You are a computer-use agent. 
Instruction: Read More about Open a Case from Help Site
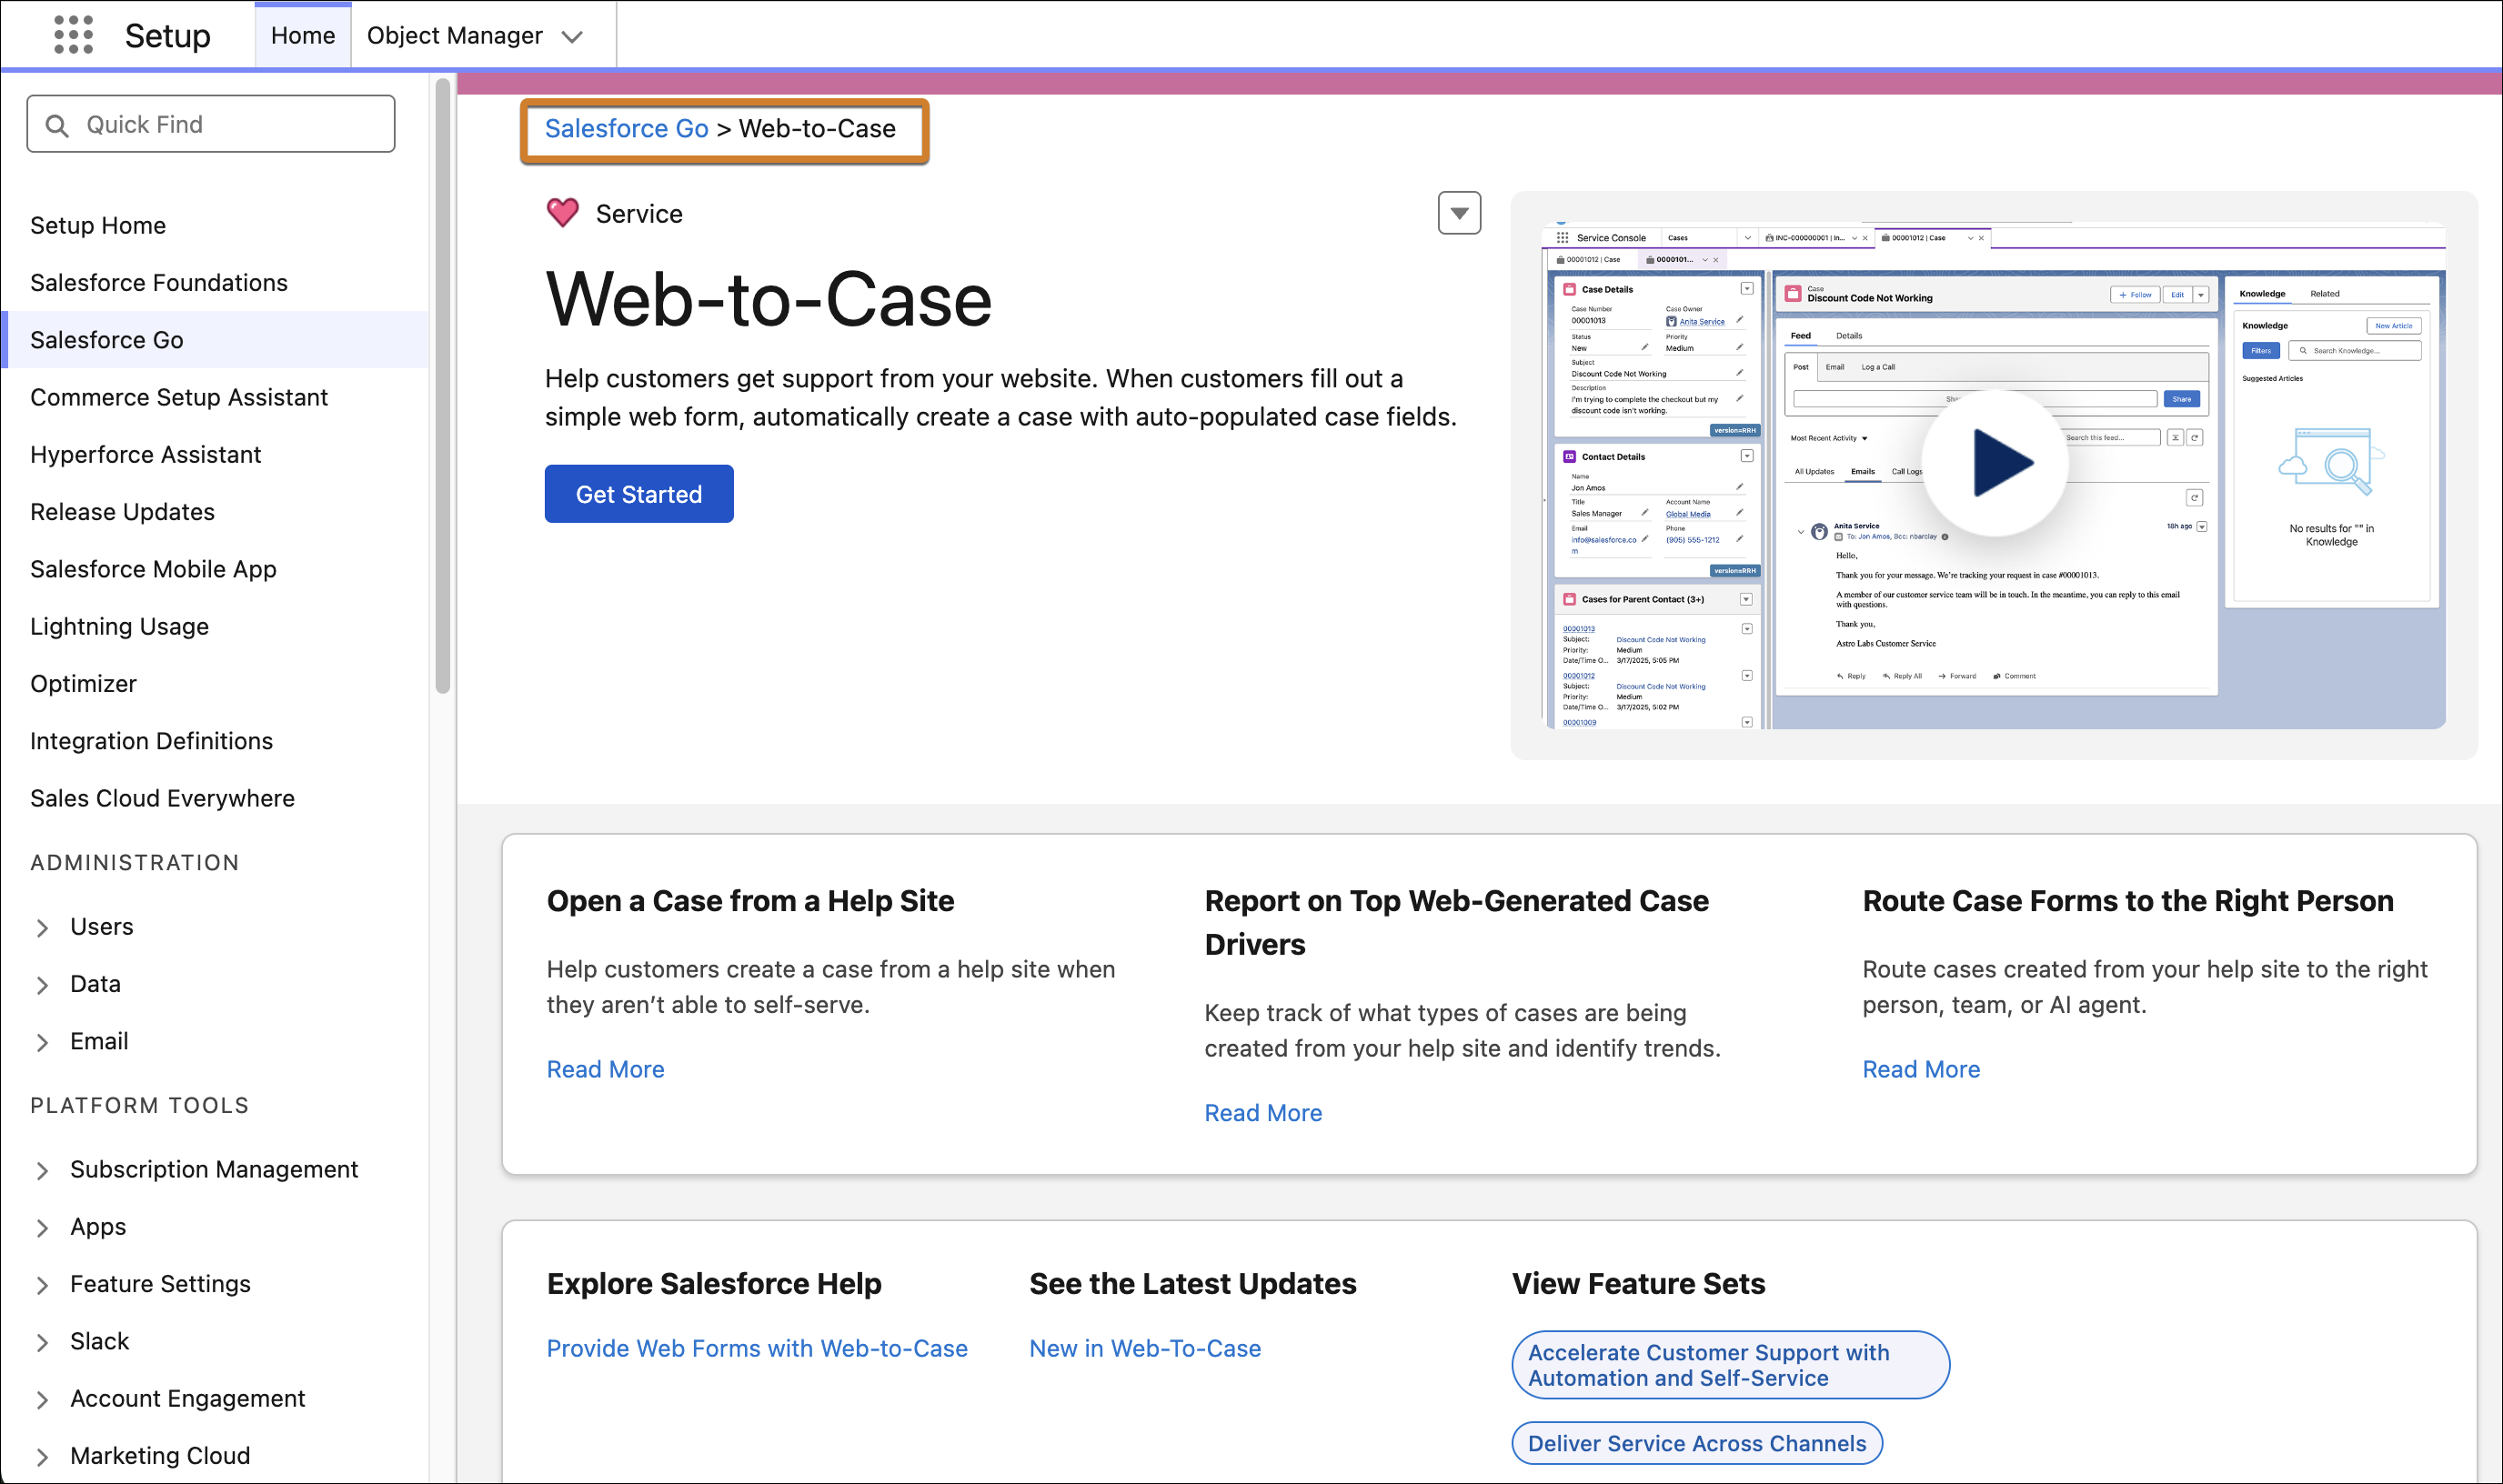point(606,1070)
